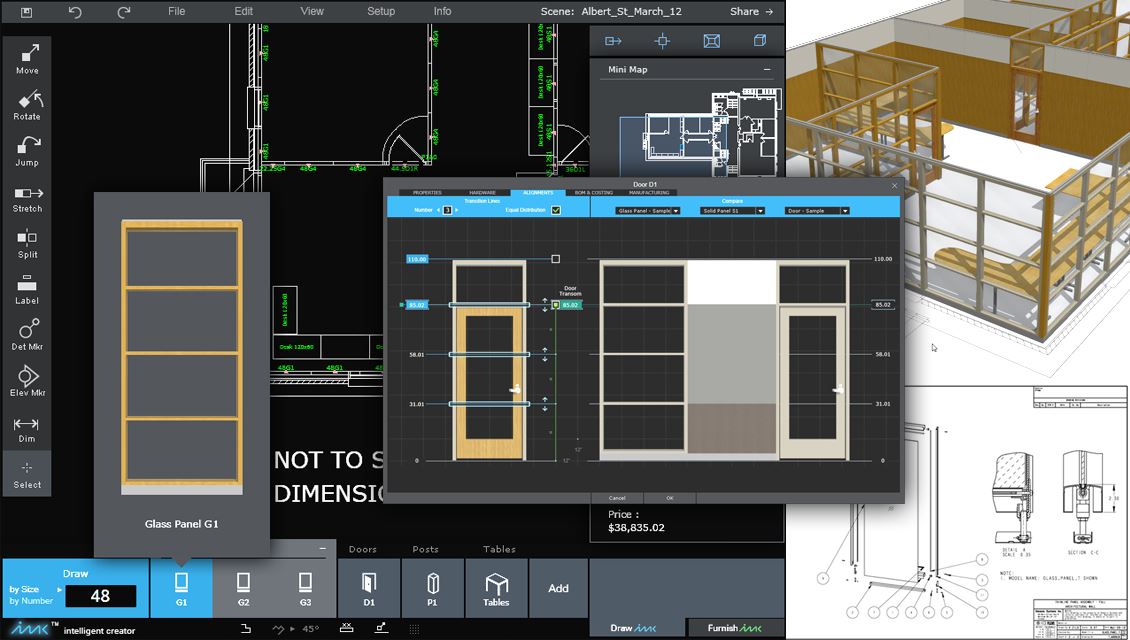Open the File menu
Image resolution: width=1130 pixels, height=640 pixels.
point(177,12)
